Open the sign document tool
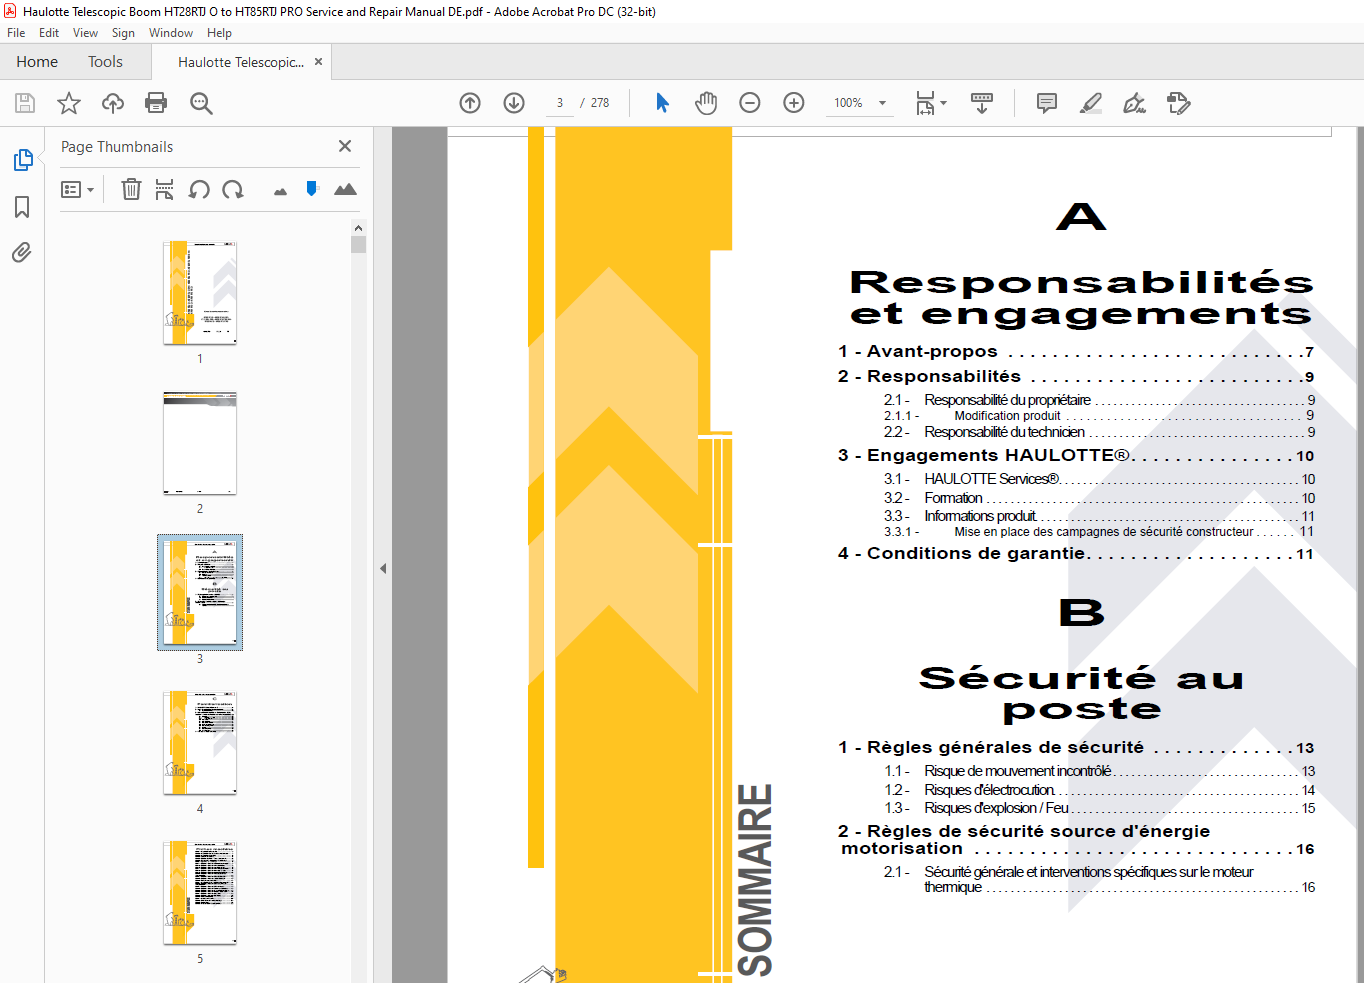 point(1134,103)
